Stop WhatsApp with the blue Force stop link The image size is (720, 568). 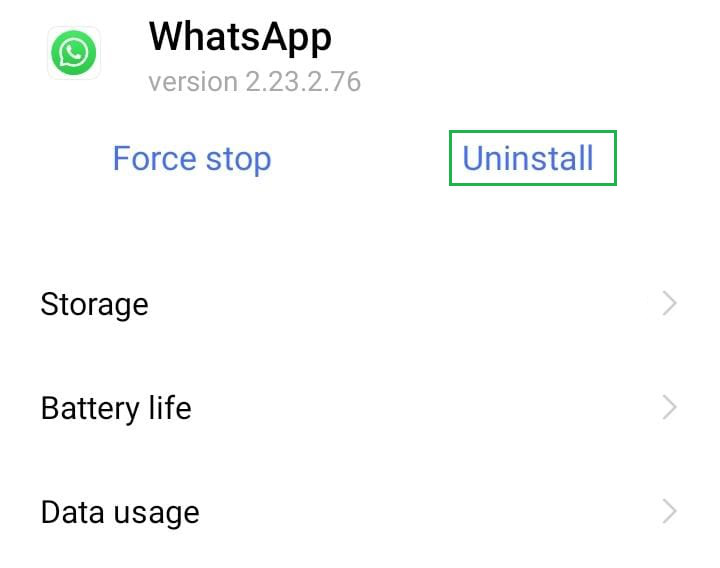(x=192, y=159)
